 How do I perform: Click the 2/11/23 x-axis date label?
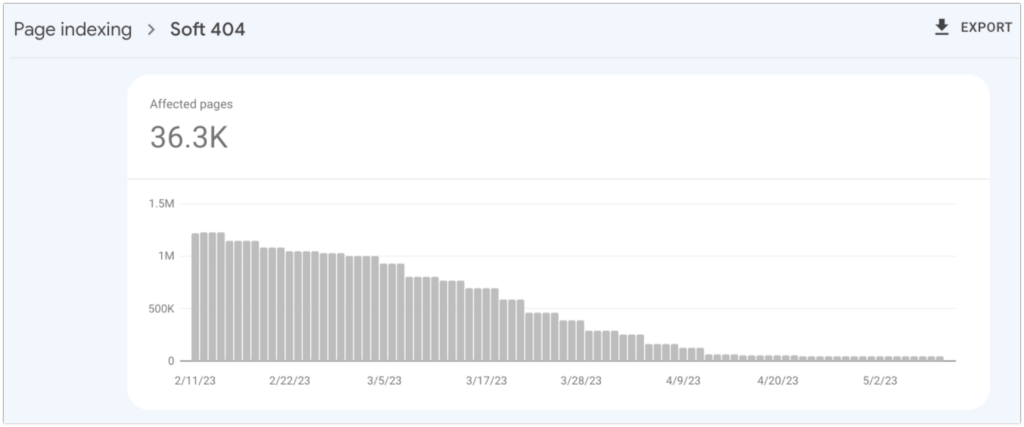coord(195,381)
